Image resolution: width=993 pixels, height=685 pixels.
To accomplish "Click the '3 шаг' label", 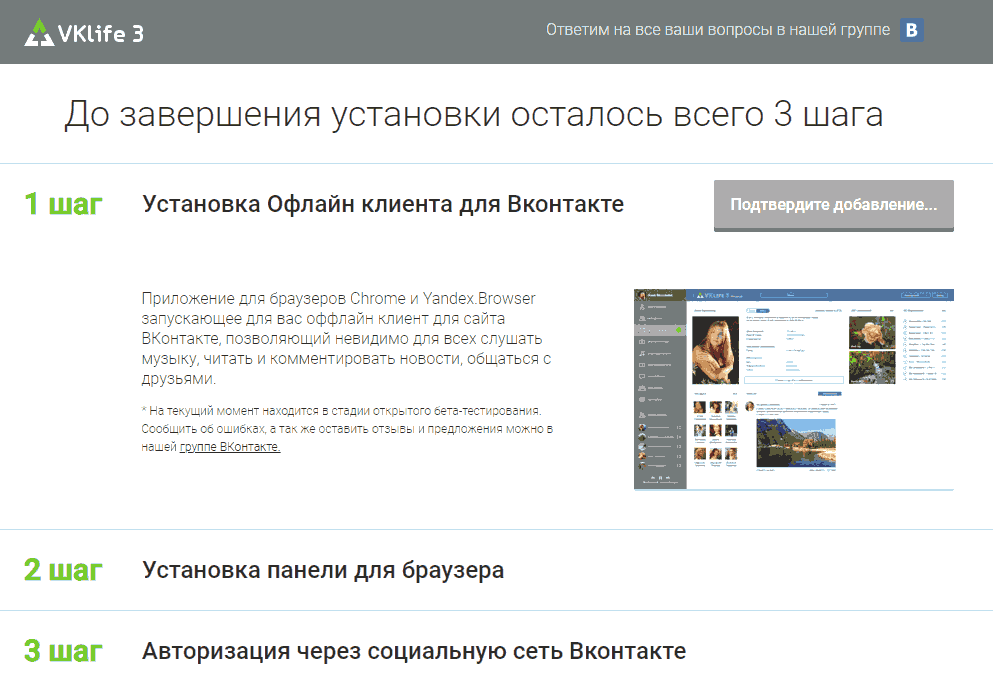I will pos(63,651).
